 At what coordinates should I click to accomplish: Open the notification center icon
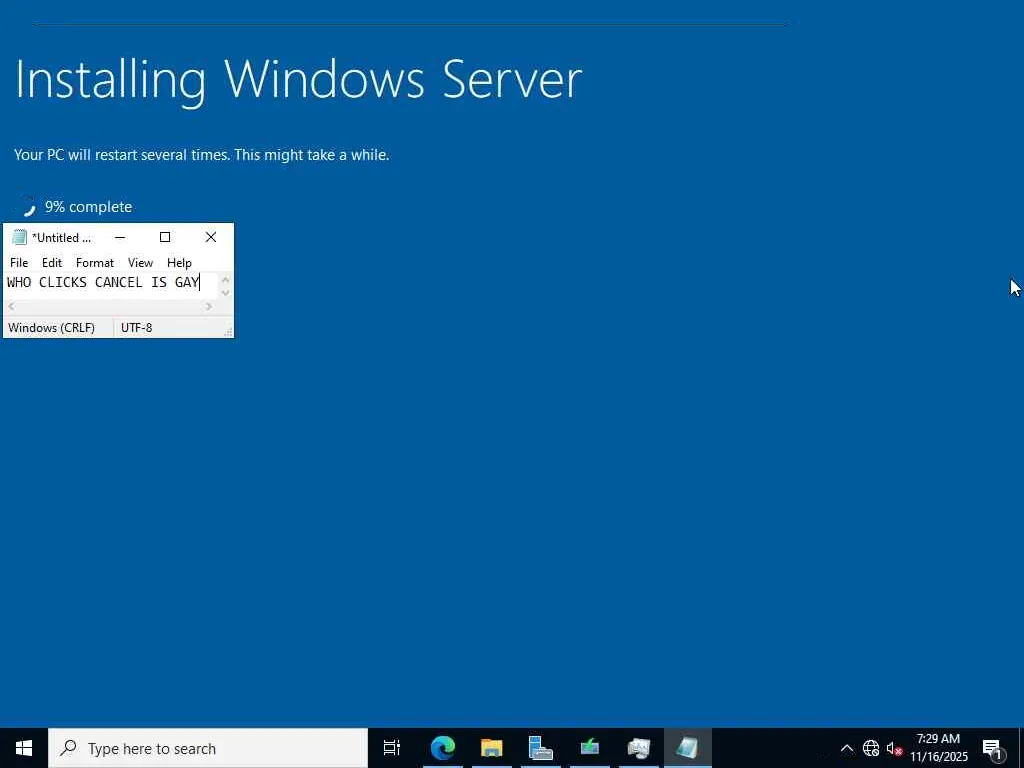pyautogui.click(x=992, y=748)
